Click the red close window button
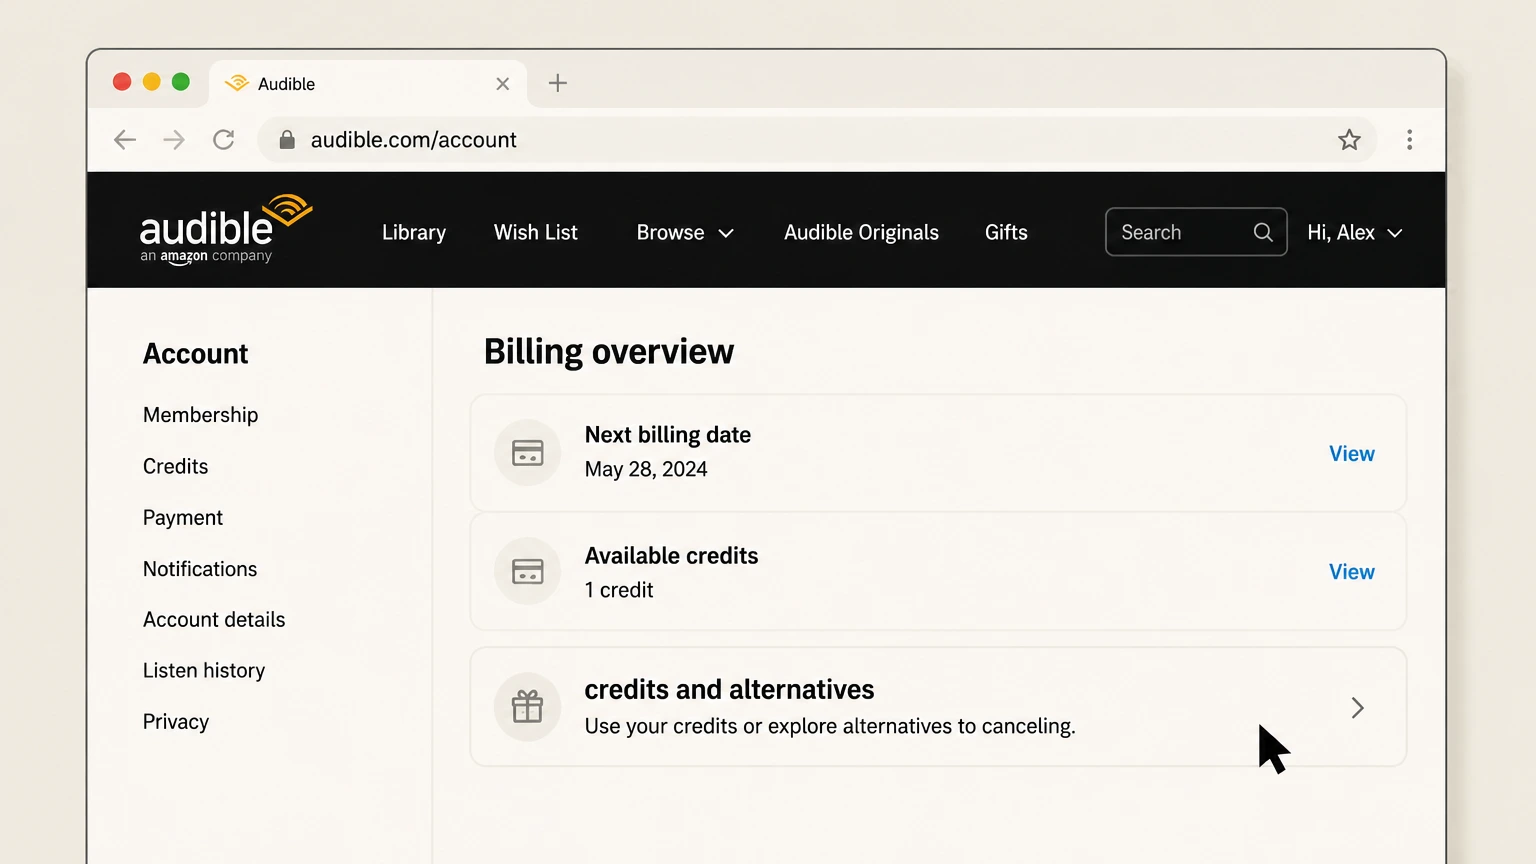1536x864 pixels. click(x=122, y=82)
